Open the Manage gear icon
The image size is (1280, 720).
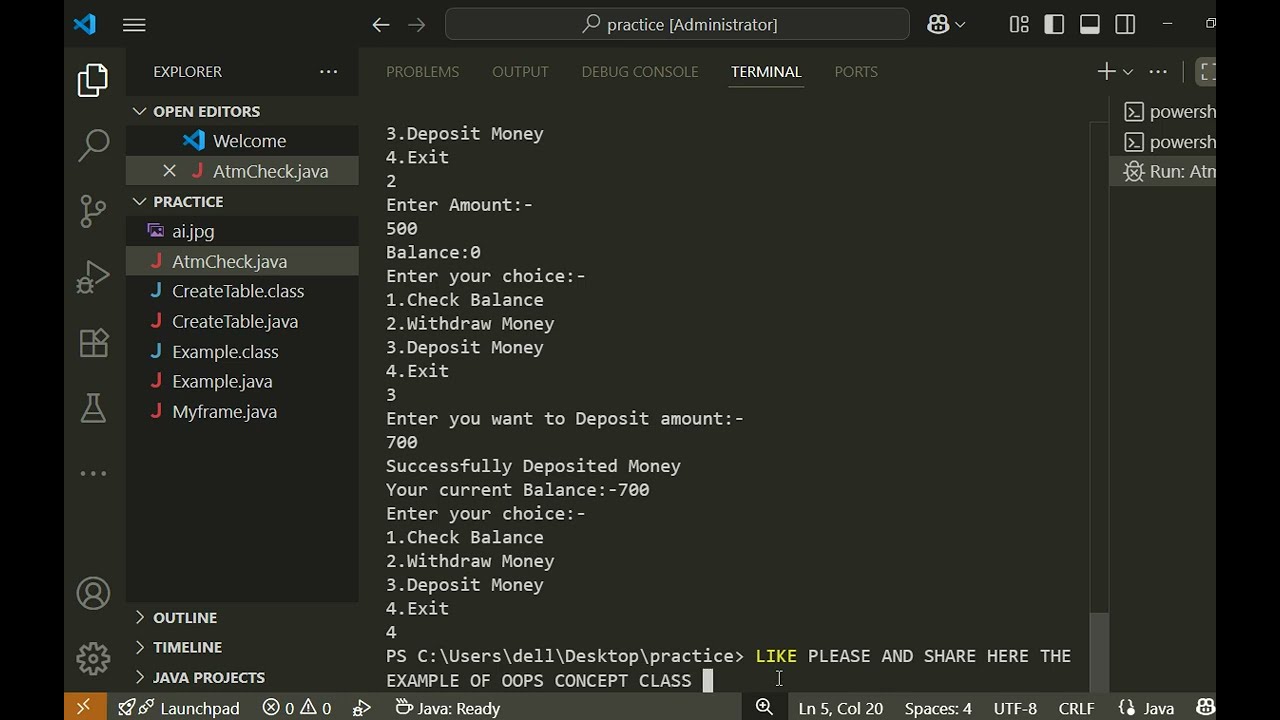tap(93, 658)
